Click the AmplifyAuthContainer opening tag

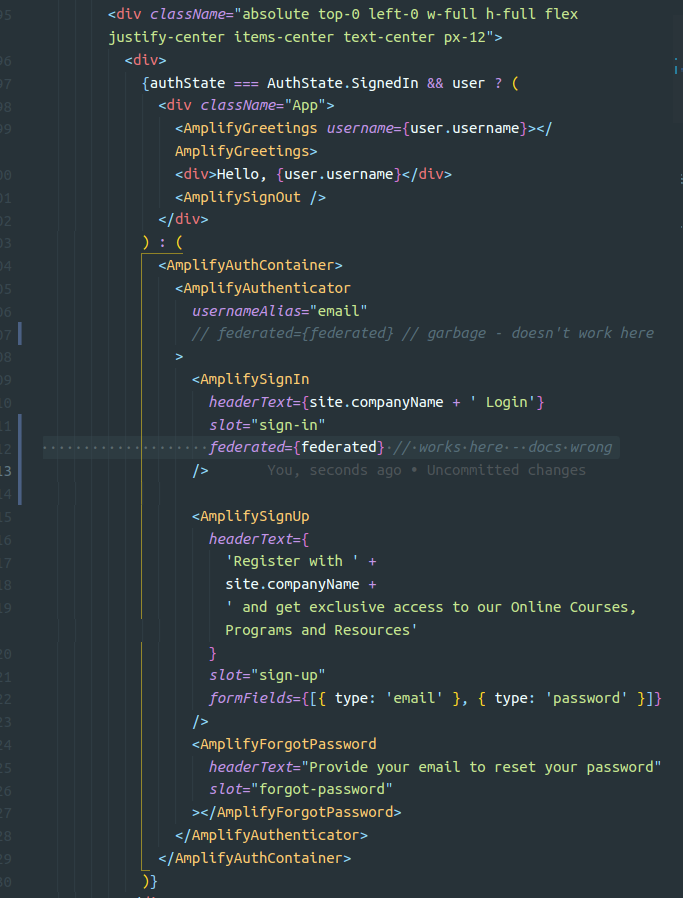point(250,265)
